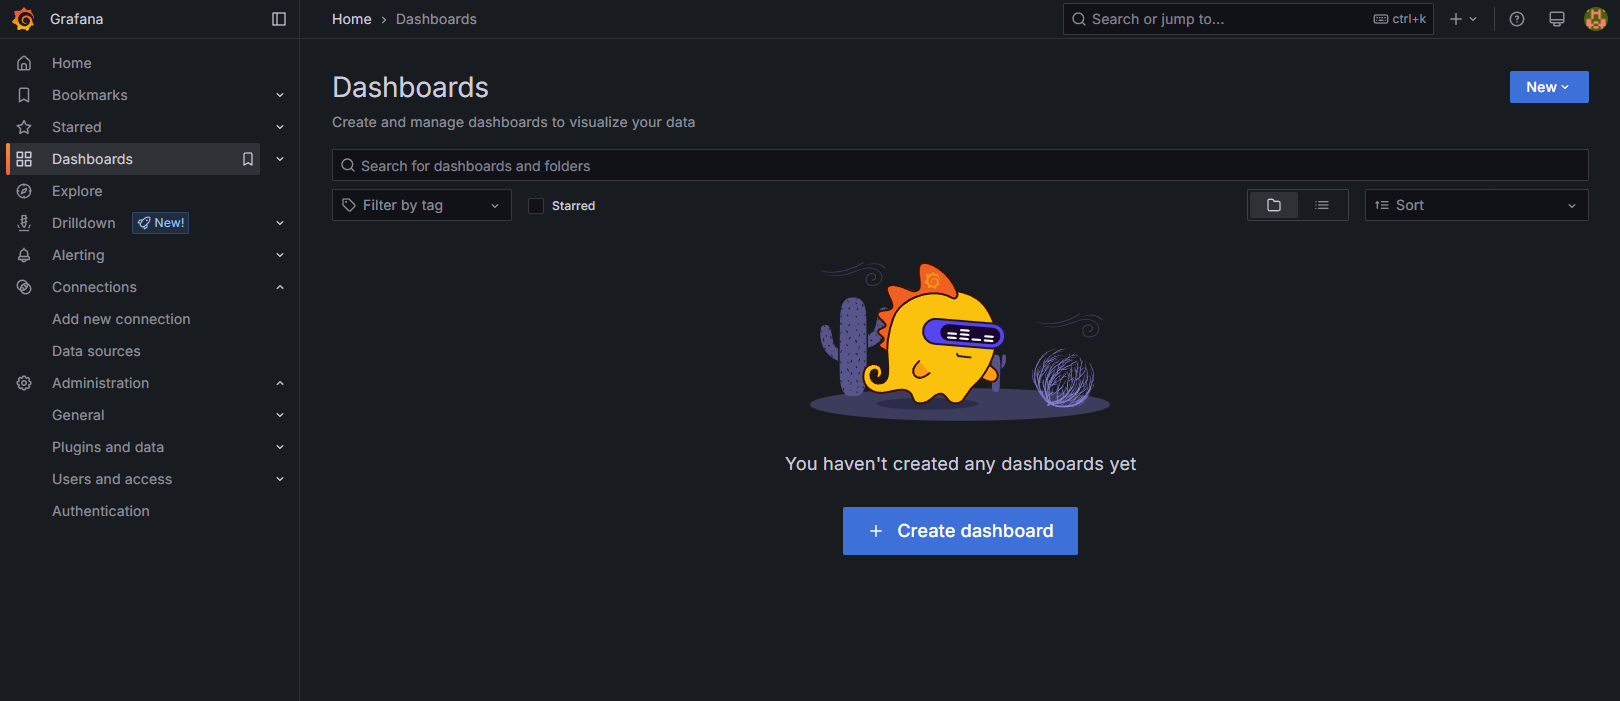Focus the Search or jump to field
Image resolution: width=1620 pixels, height=701 pixels.
click(1248, 19)
